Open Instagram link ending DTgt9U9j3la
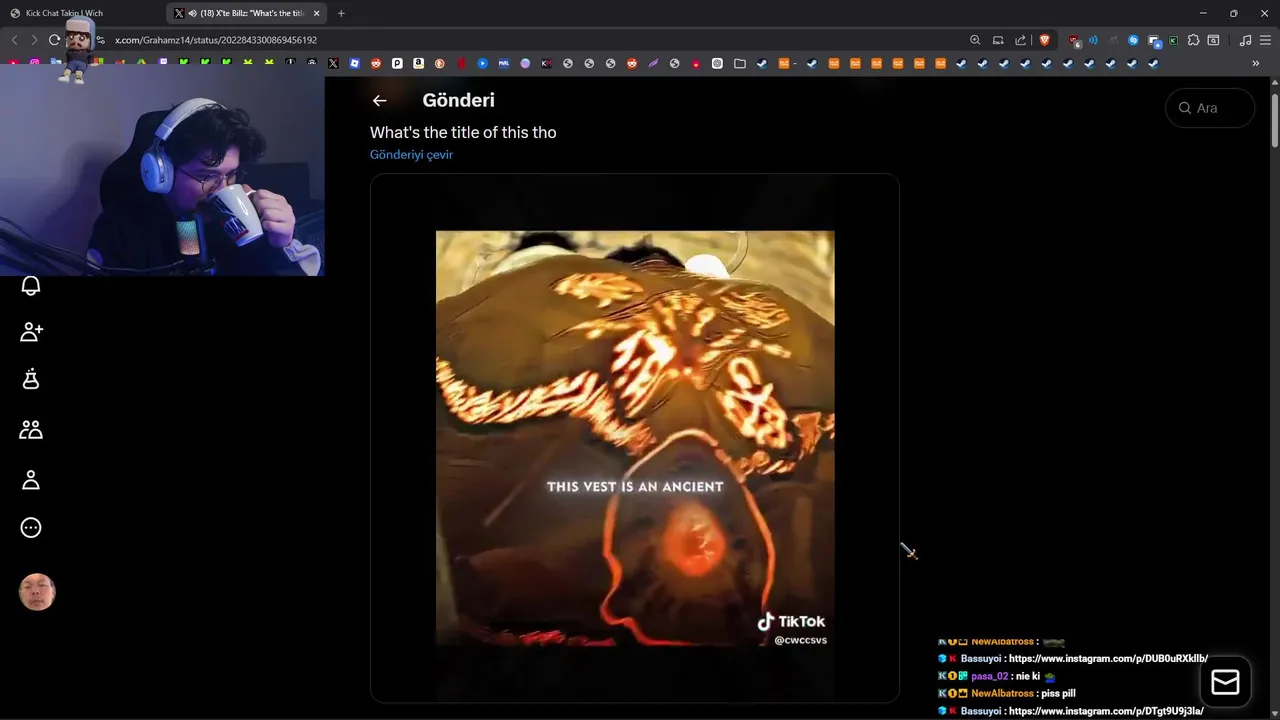The image size is (1280, 720). point(1106,711)
